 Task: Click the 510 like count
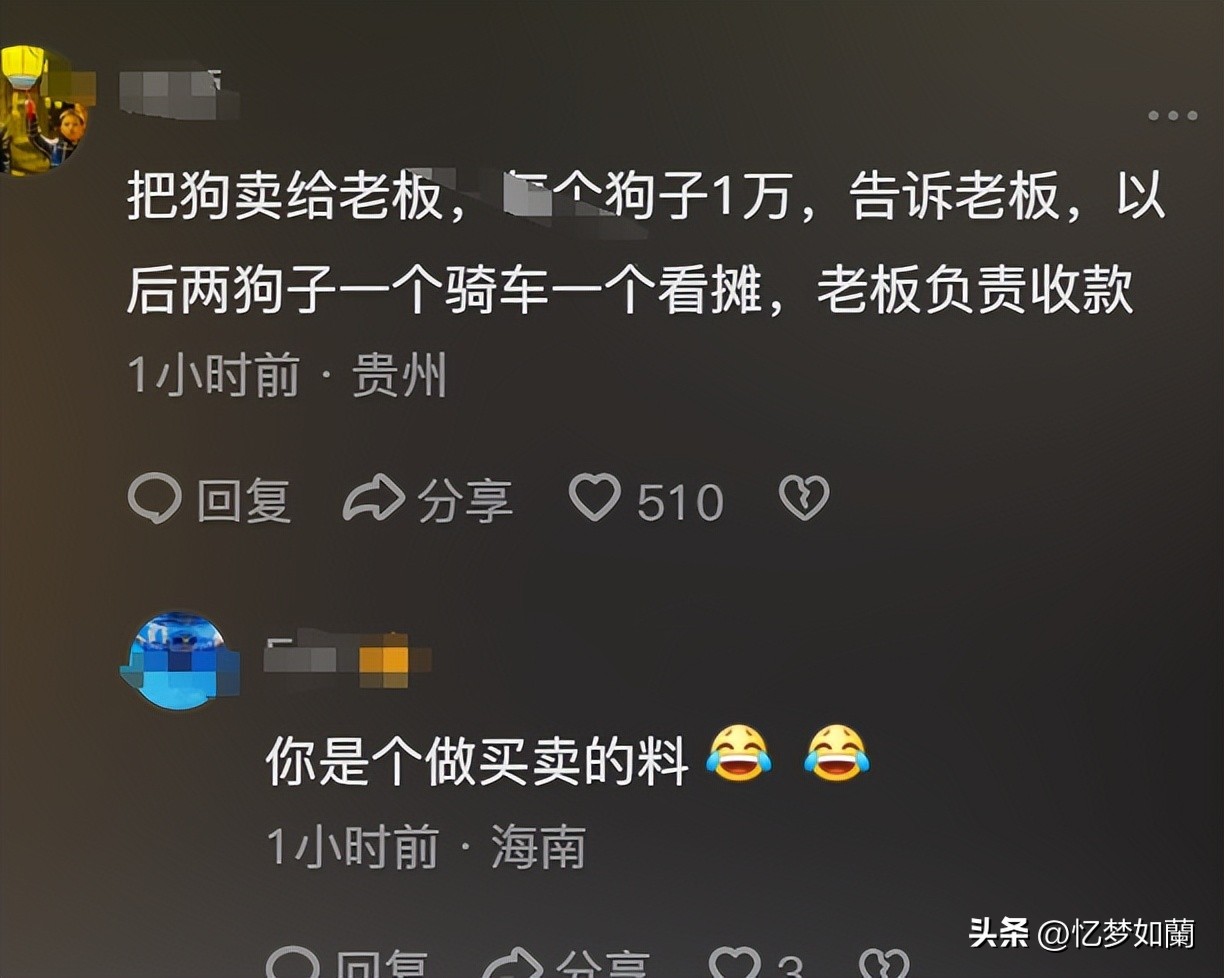pos(680,502)
